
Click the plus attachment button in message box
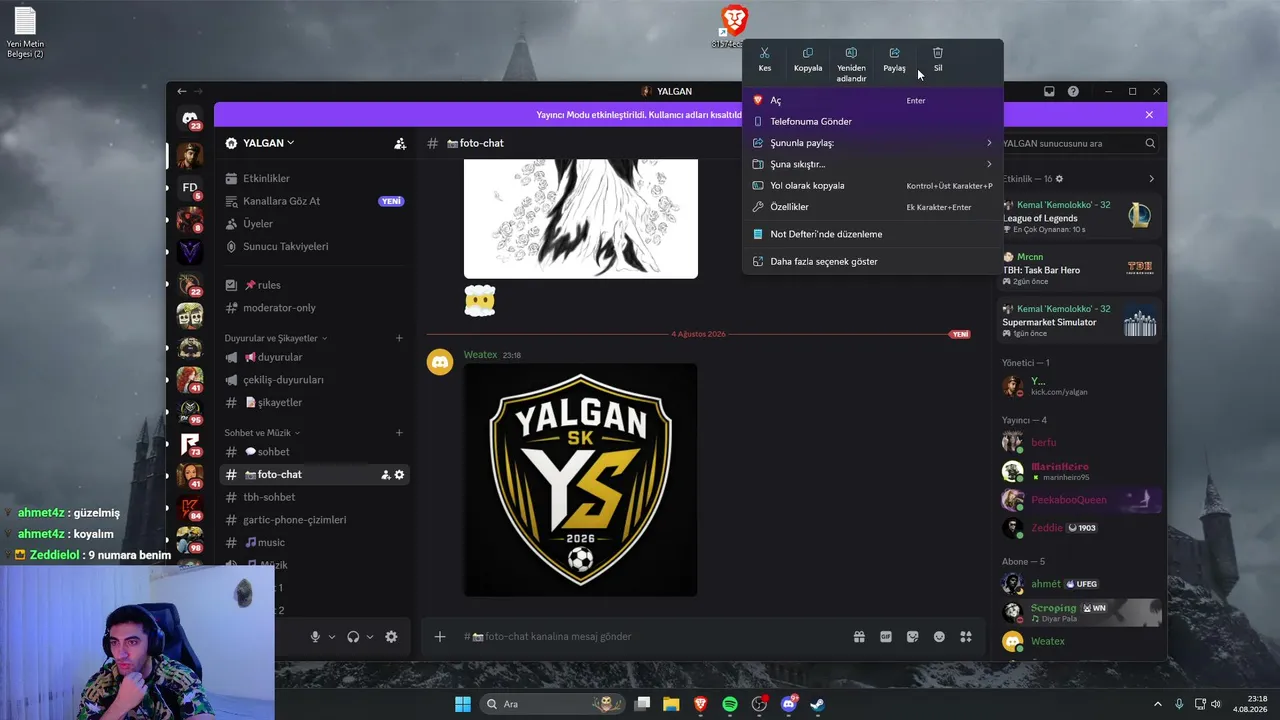pyautogui.click(x=440, y=637)
